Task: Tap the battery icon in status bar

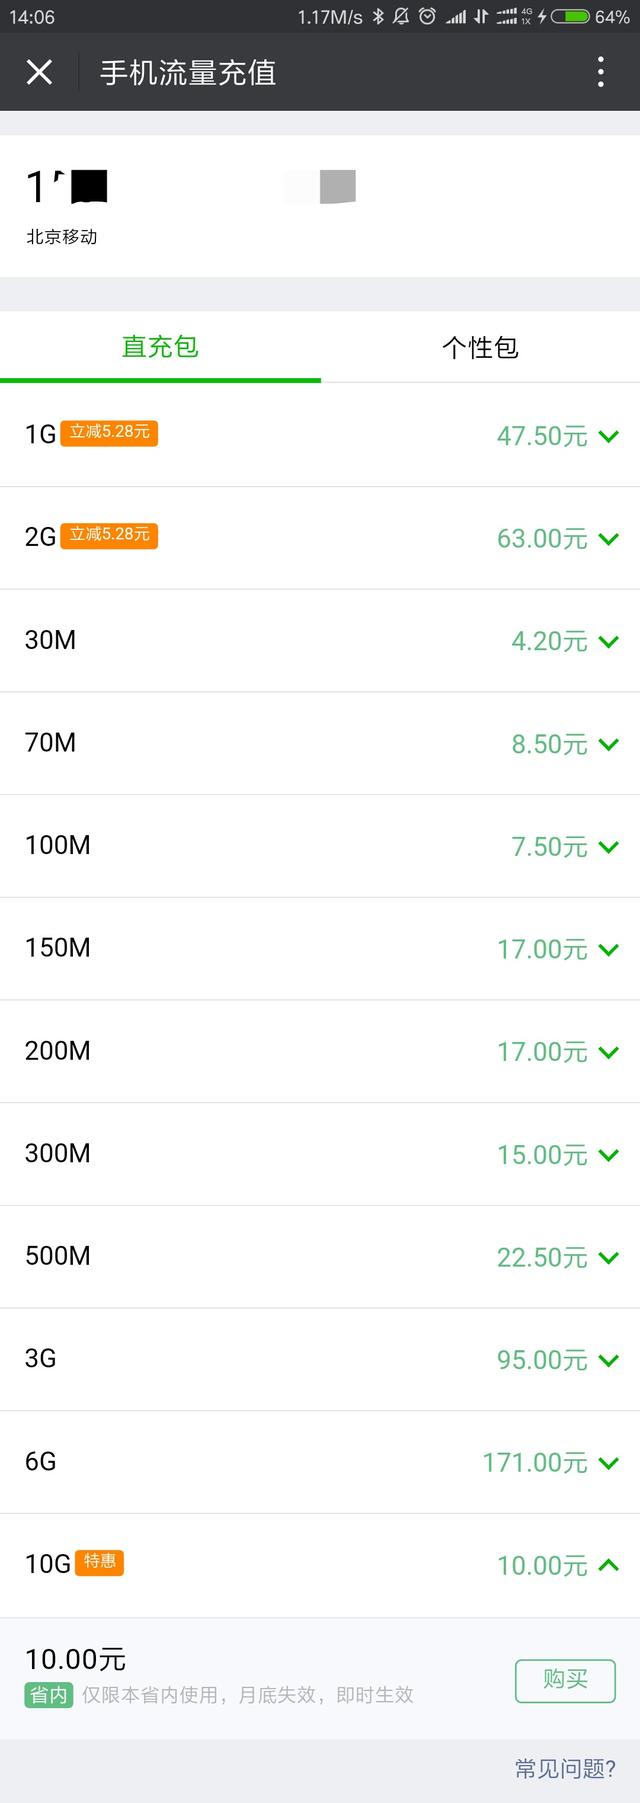Action: [569, 17]
